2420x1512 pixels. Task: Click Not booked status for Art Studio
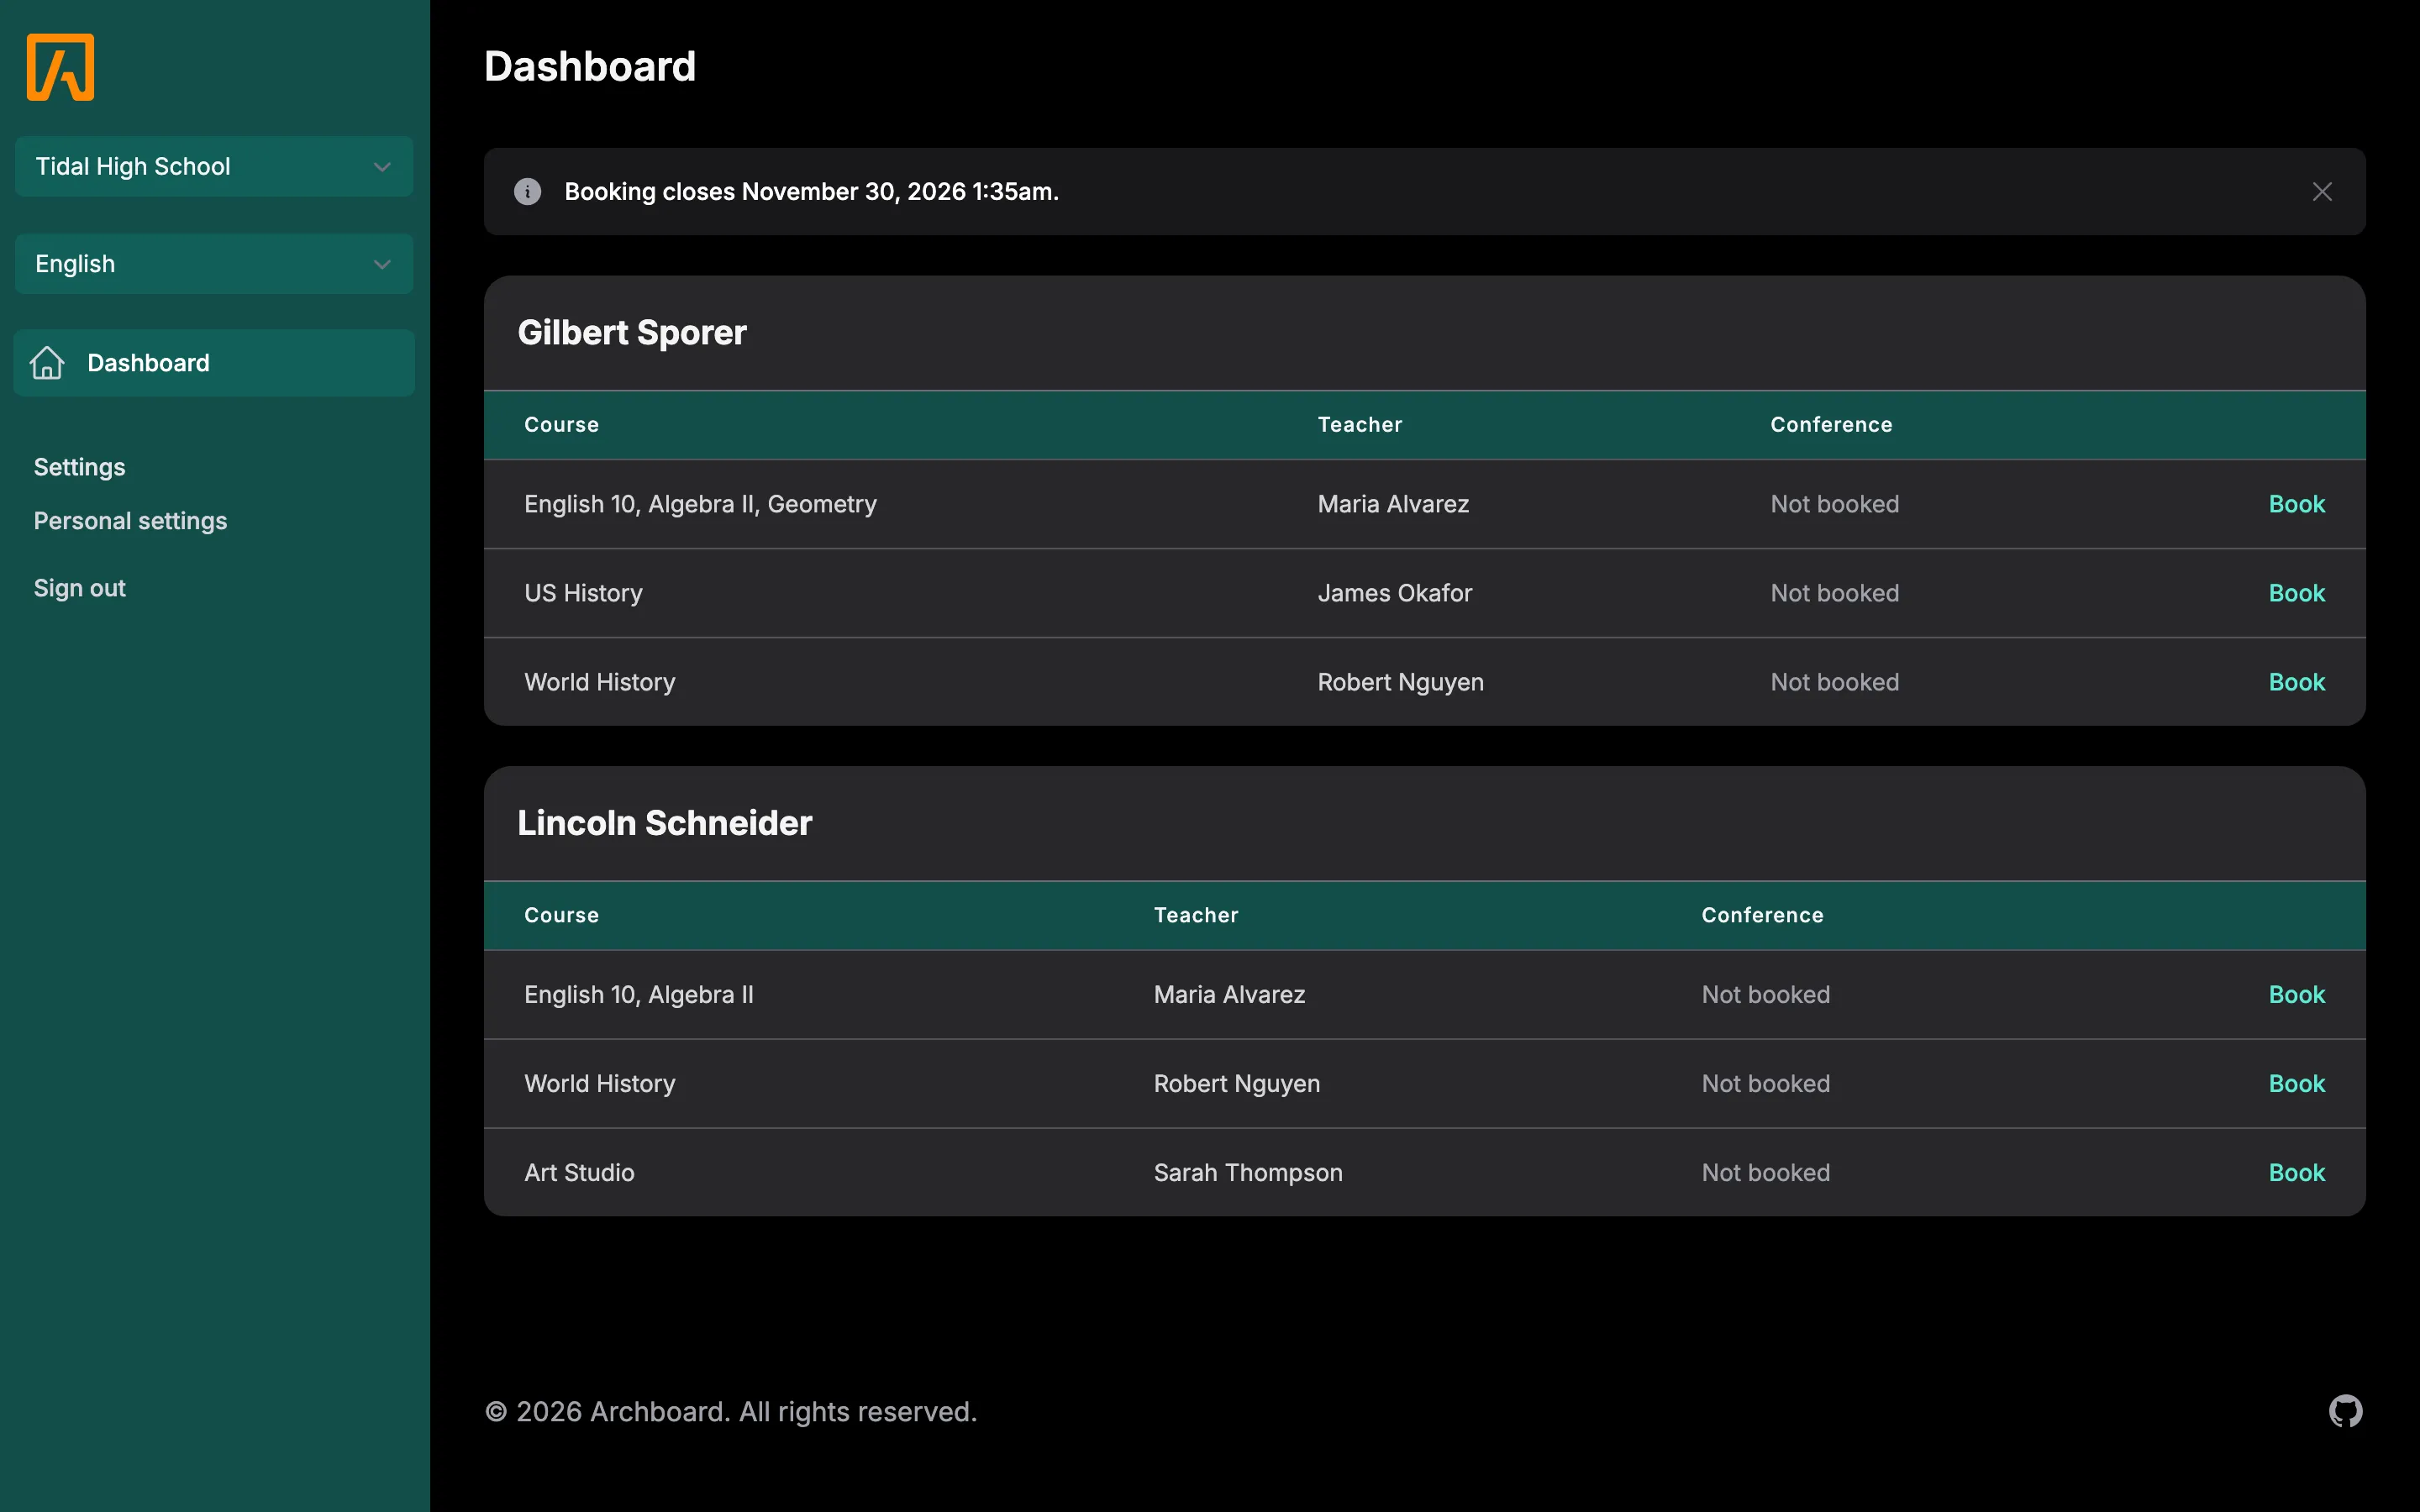1765,1172
